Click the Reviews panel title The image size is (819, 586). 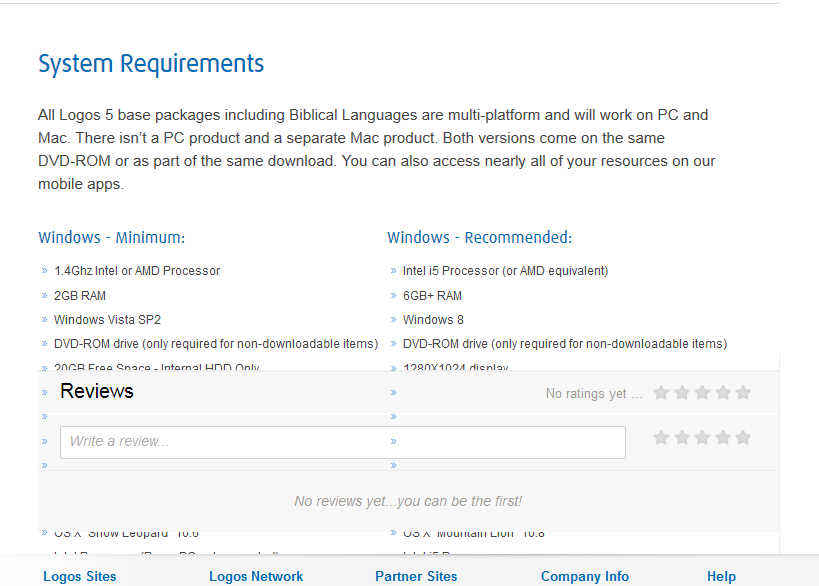97,391
